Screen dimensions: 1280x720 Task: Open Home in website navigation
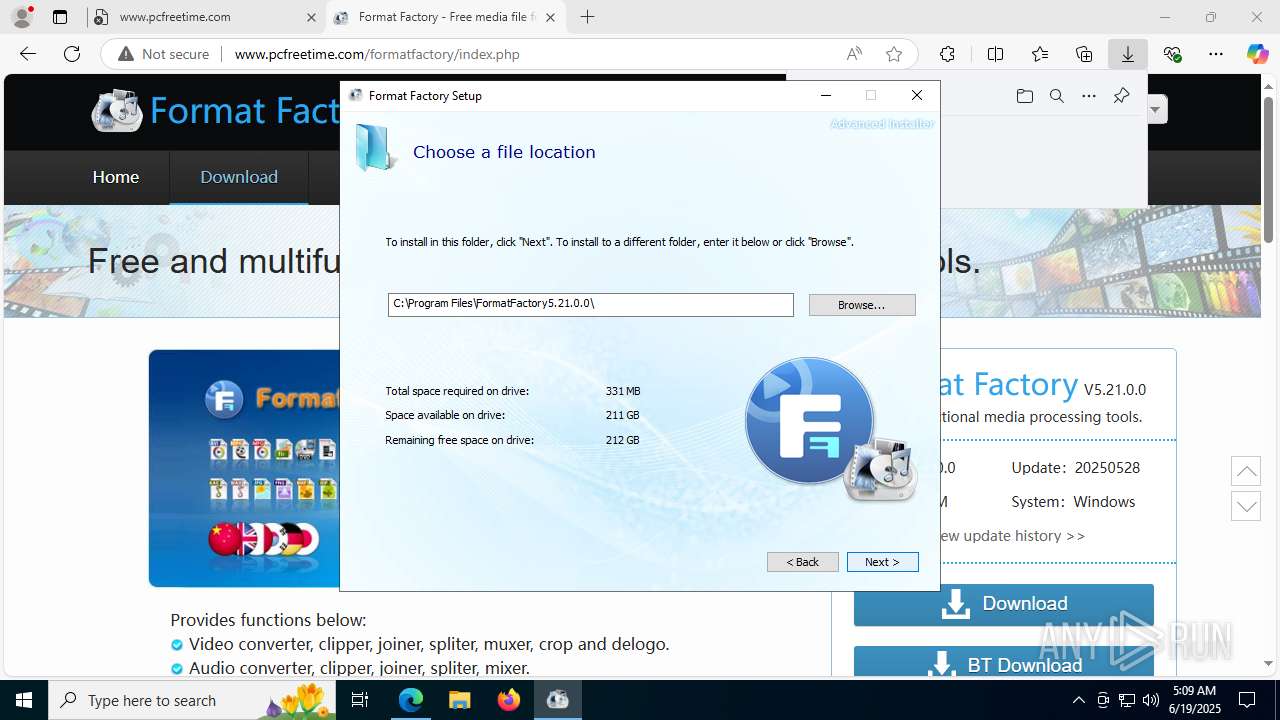116,177
